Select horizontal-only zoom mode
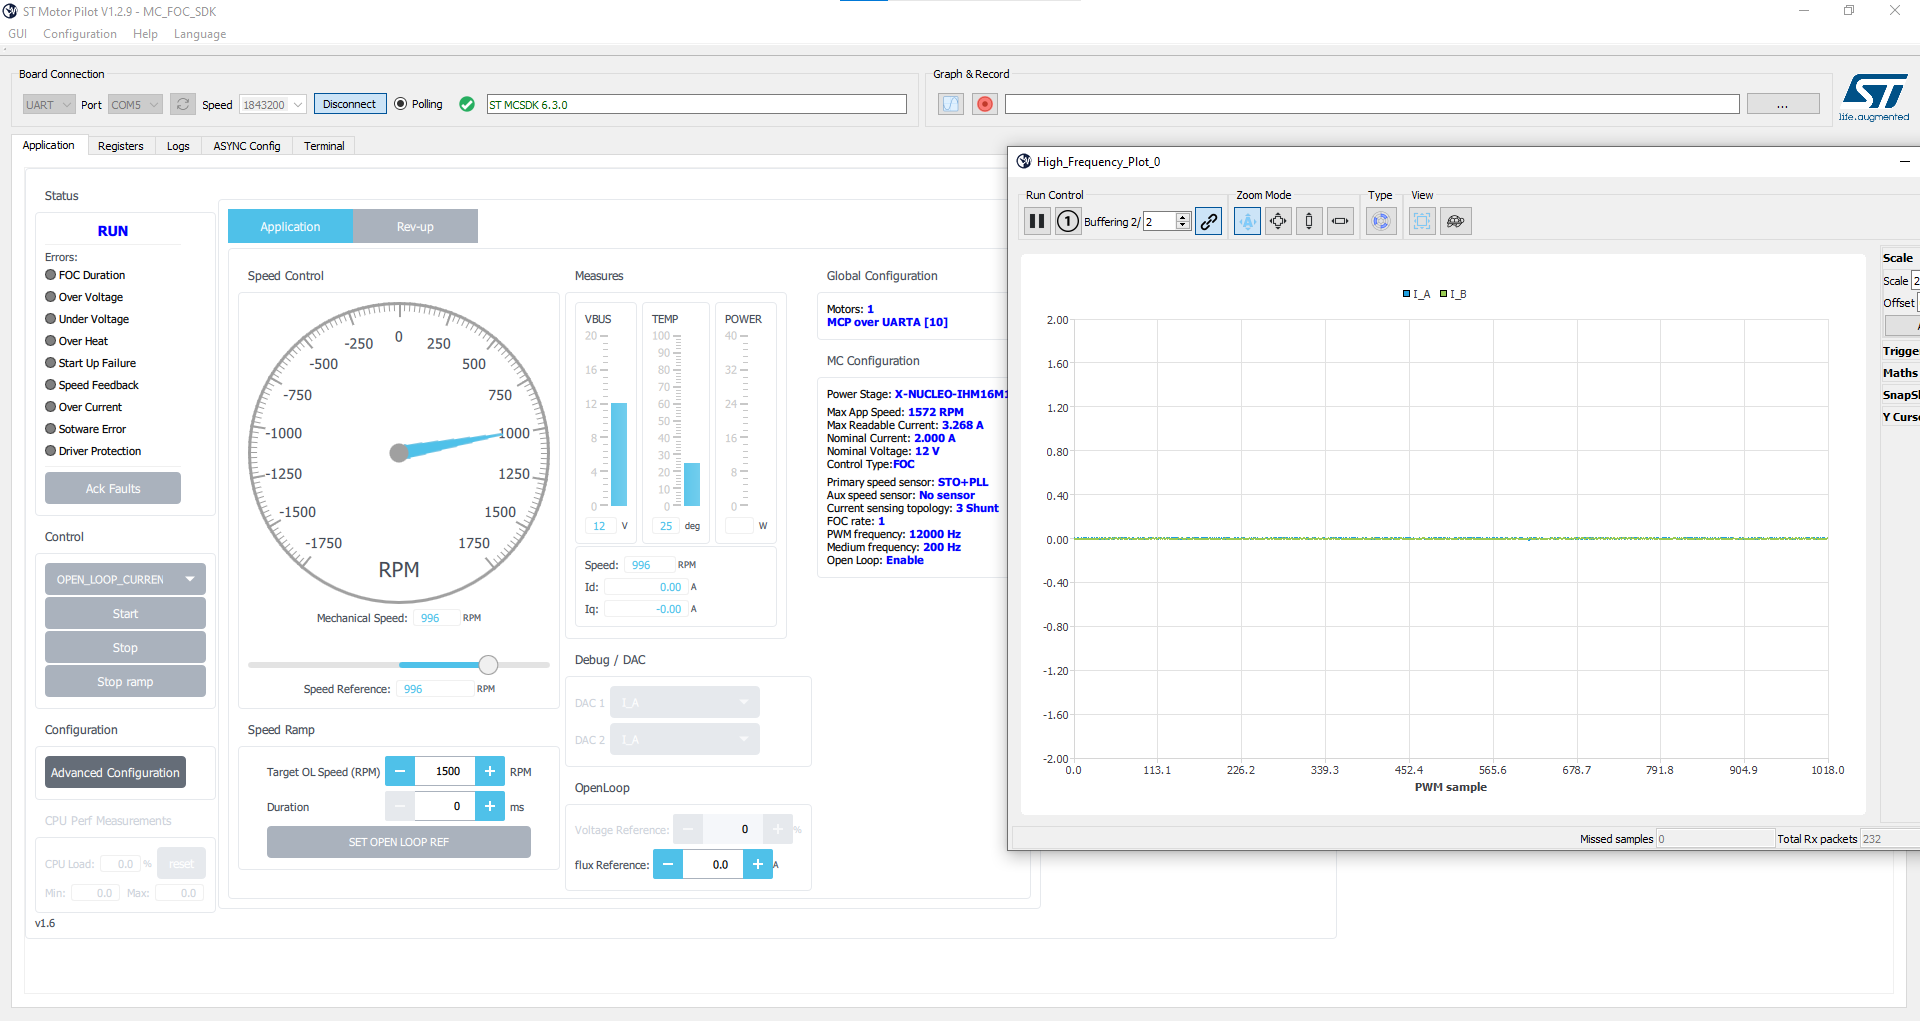Image resolution: width=1920 pixels, height=1021 pixels. 1340,221
